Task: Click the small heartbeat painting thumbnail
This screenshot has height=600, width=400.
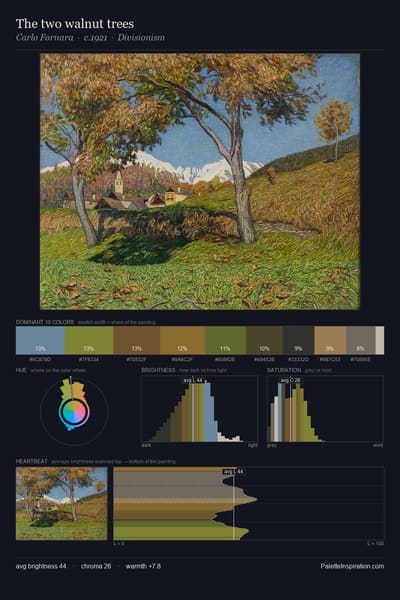Action: (62, 504)
